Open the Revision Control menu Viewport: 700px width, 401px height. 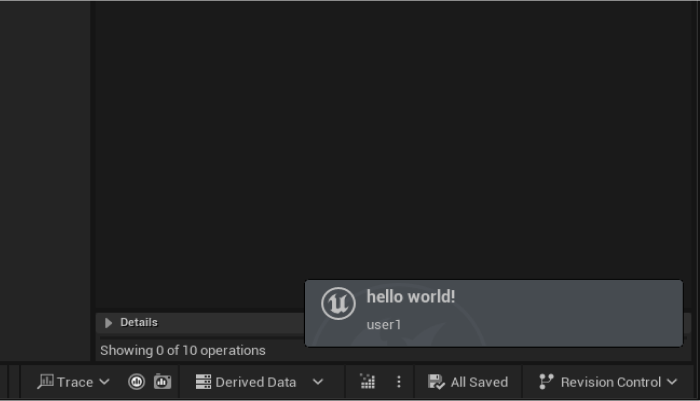tap(608, 382)
